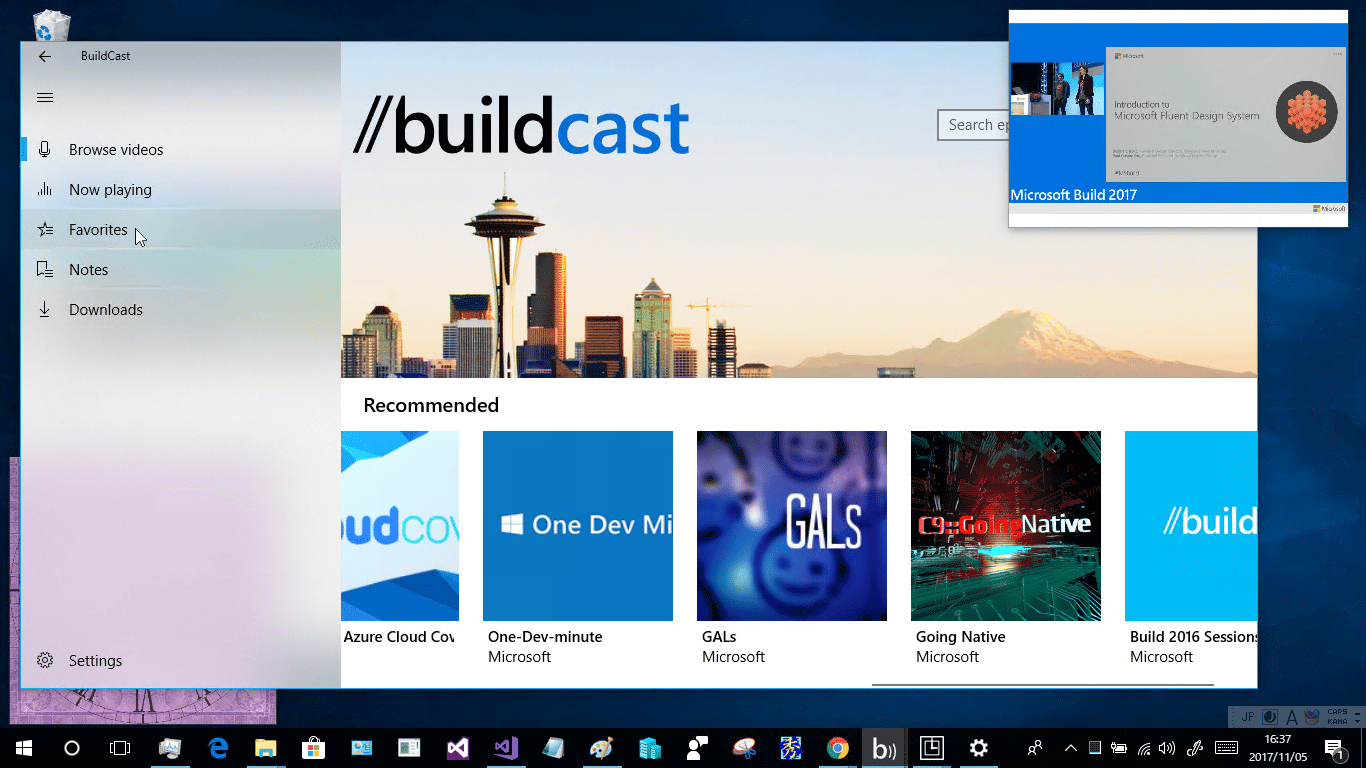
Task: Open Settings gear on taskbar
Action: (979, 748)
